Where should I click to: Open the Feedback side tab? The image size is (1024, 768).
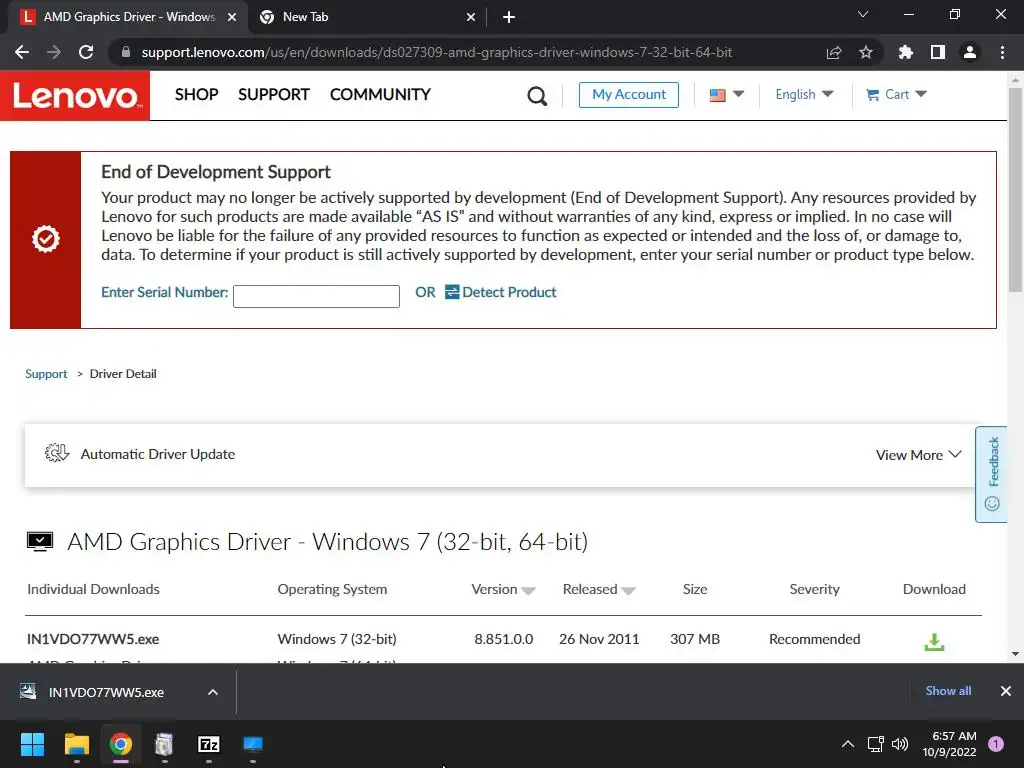click(992, 474)
